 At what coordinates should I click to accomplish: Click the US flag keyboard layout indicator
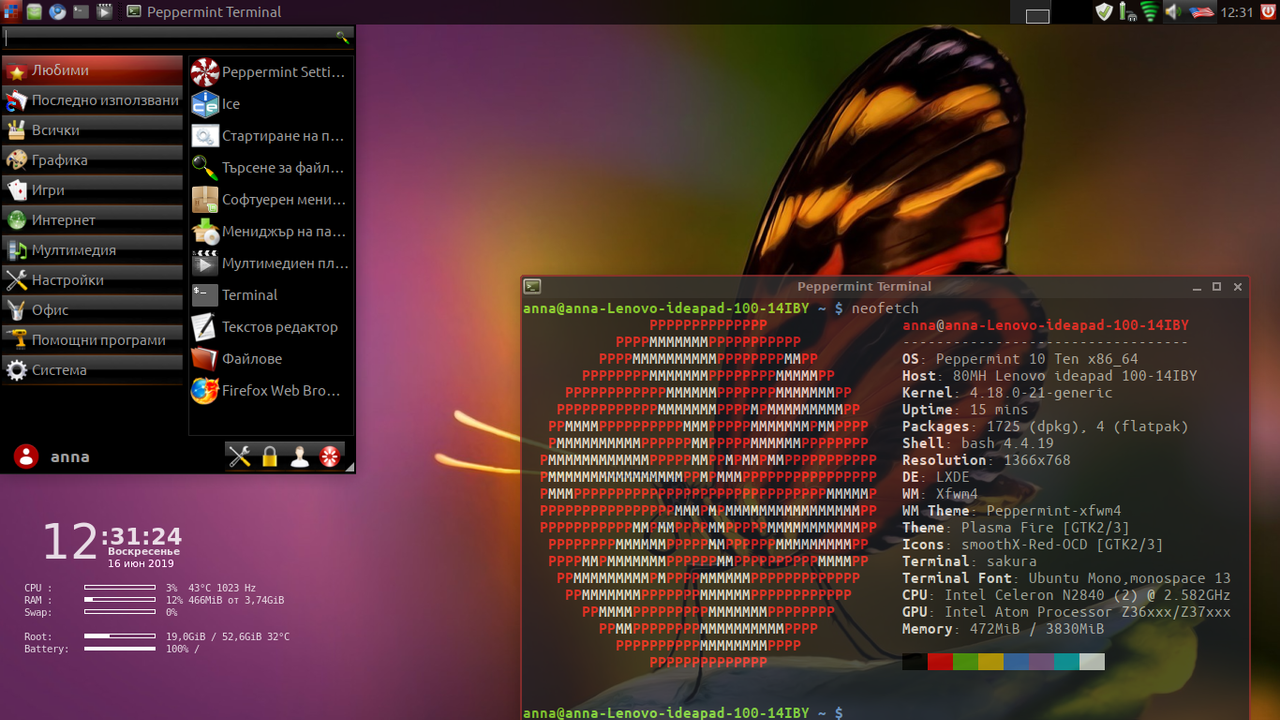pyautogui.click(x=1201, y=12)
